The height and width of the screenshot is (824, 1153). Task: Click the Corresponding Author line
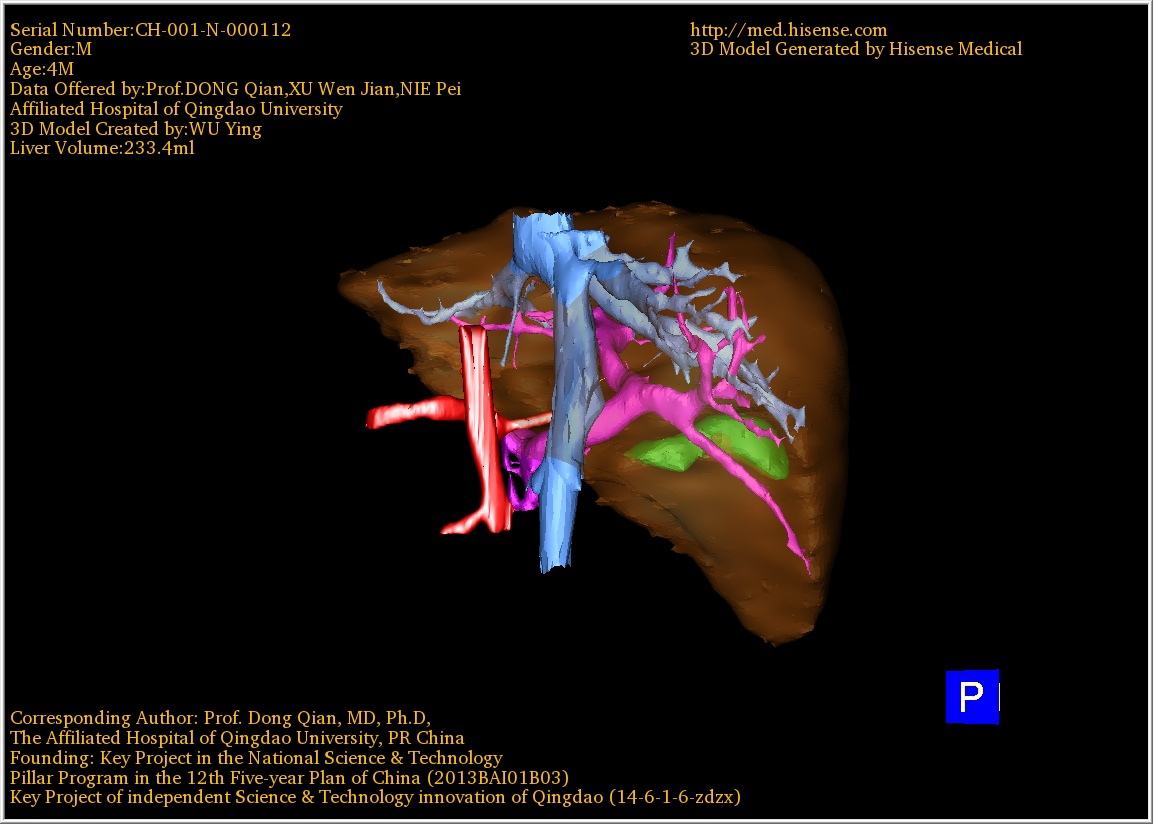click(221, 718)
